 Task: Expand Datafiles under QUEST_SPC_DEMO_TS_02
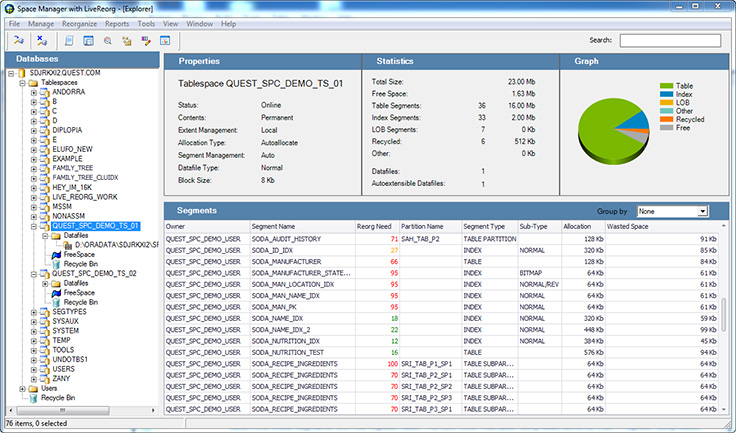pyautogui.click(x=45, y=284)
